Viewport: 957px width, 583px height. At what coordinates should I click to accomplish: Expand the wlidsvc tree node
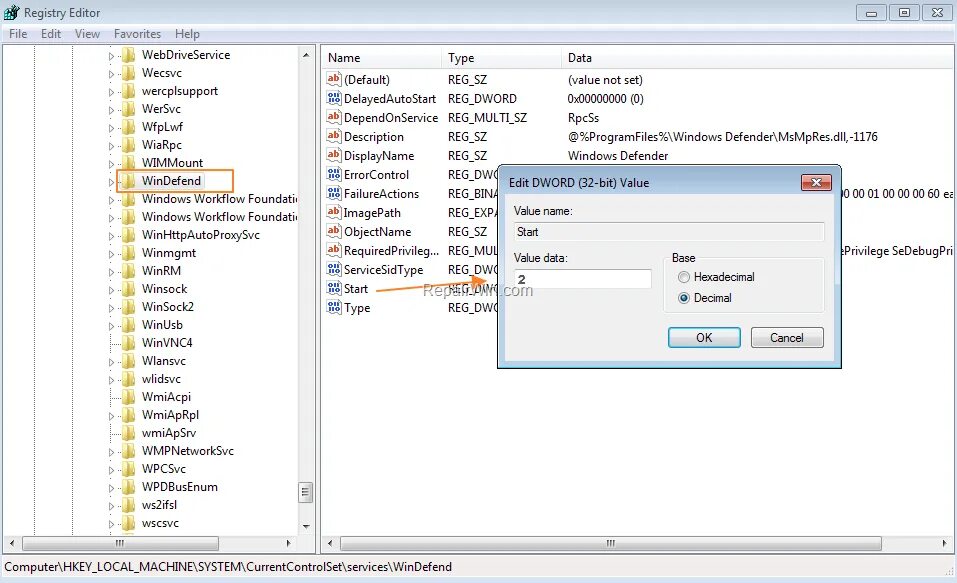point(111,380)
